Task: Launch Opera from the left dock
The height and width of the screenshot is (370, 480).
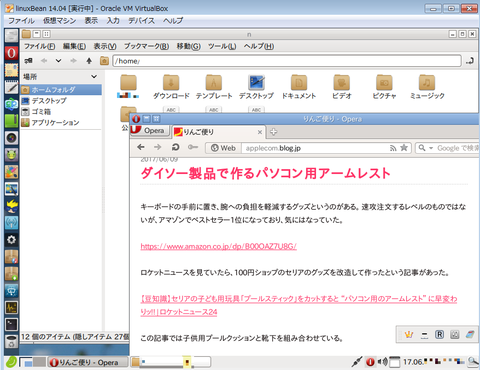Action: tap(11, 53)
